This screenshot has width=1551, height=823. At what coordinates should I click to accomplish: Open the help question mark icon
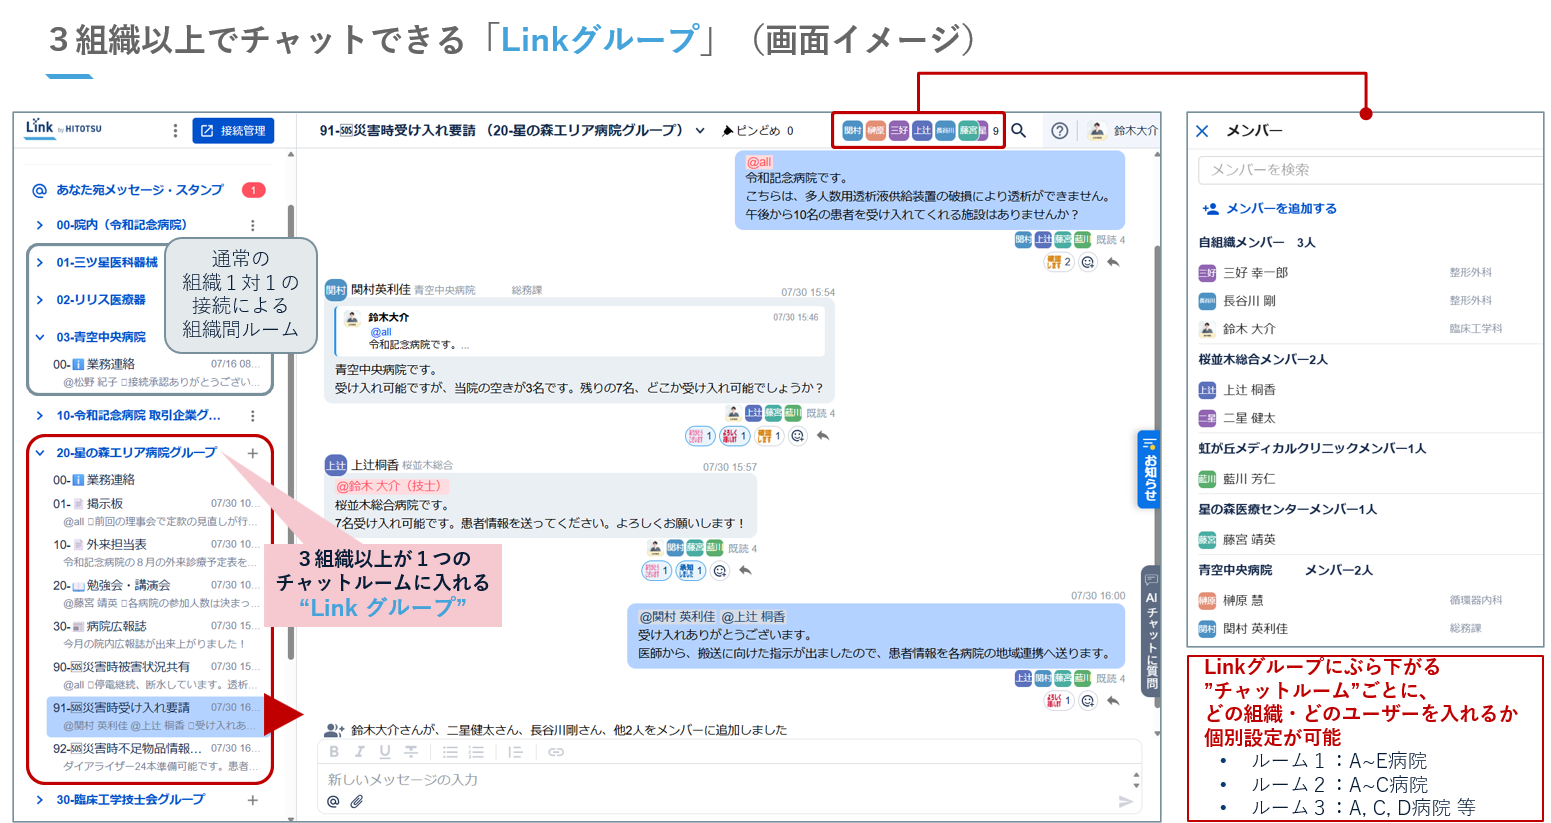pyautogui.click(x=1060, y=130)
